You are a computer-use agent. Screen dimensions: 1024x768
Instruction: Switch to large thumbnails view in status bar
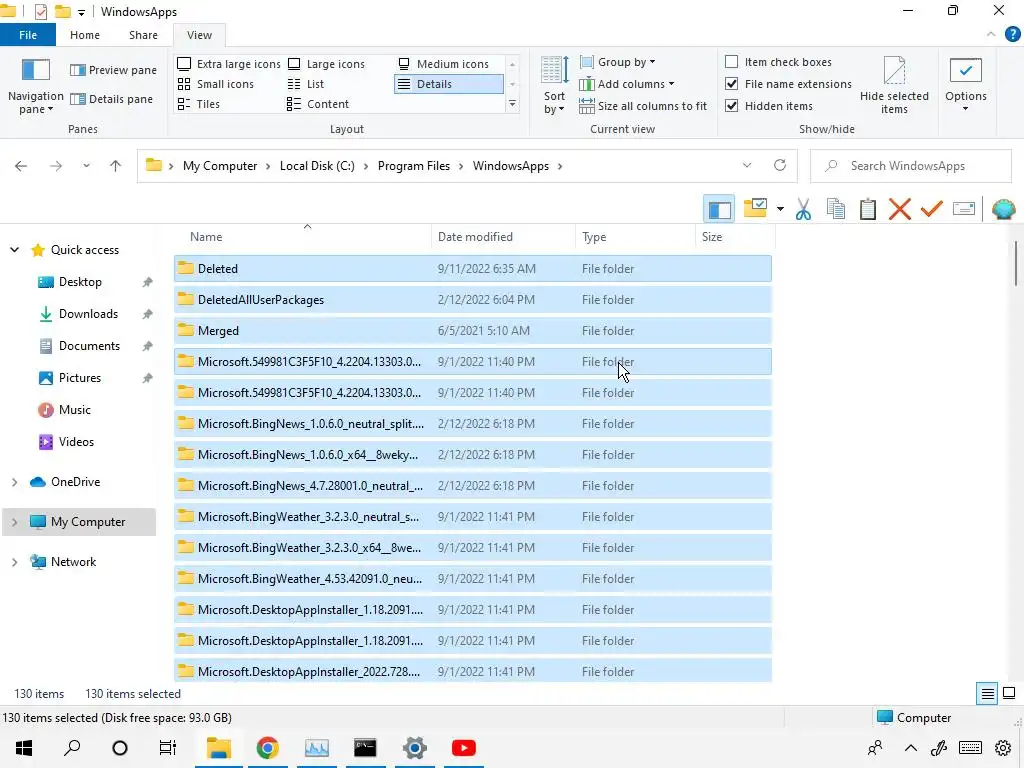pos(1009,693)
